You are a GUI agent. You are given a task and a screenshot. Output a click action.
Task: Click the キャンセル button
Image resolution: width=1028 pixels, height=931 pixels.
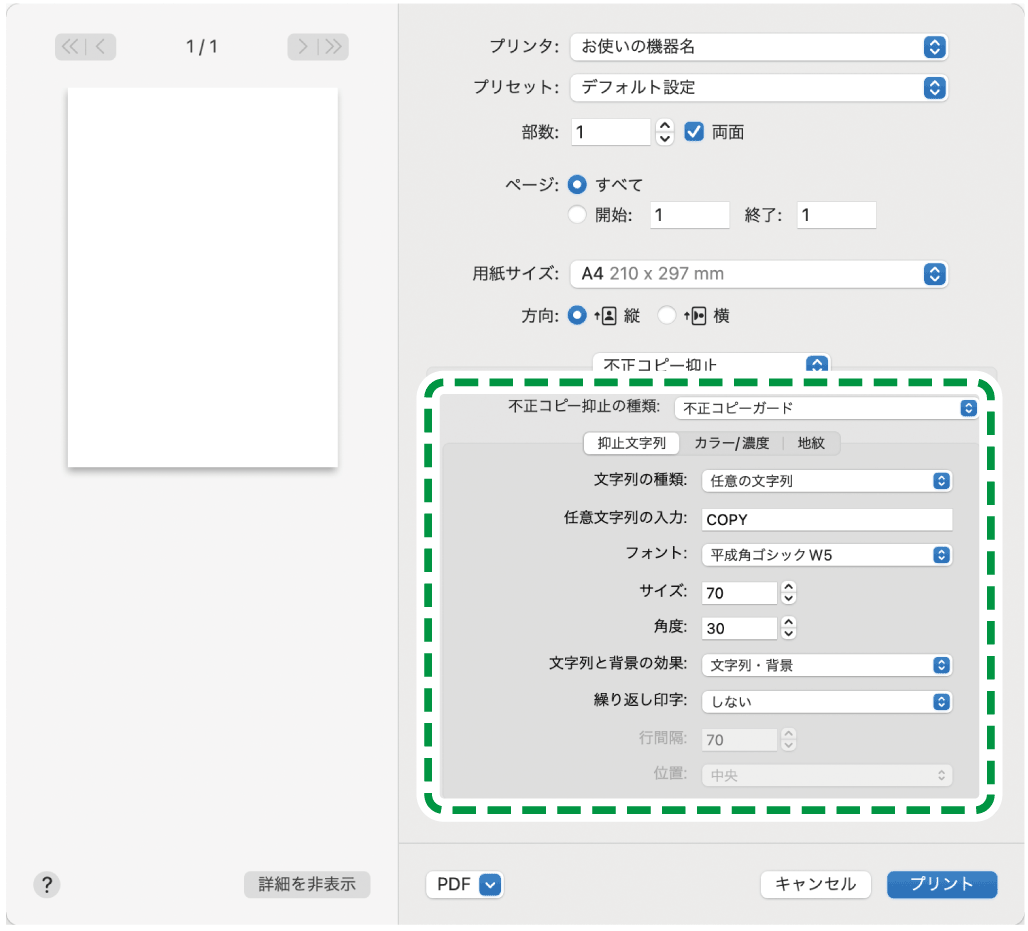[x=815, y=884]
